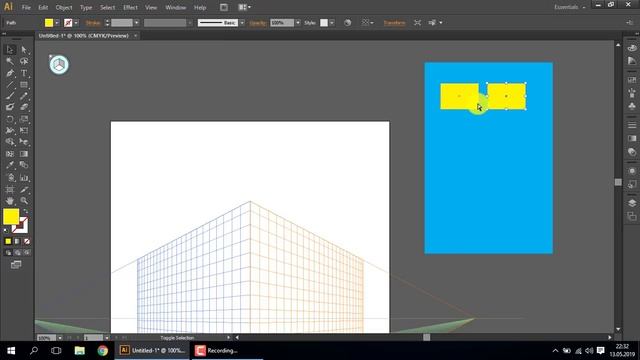640x360 pixels.
Task: Select the Zoom tool
Action: point(24,201)
